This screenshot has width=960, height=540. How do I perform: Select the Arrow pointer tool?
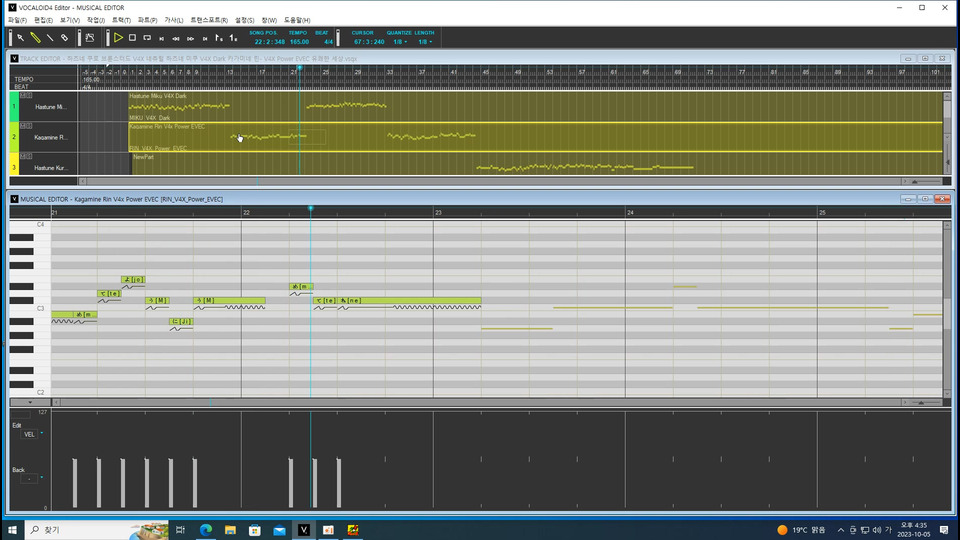[21, 38]
